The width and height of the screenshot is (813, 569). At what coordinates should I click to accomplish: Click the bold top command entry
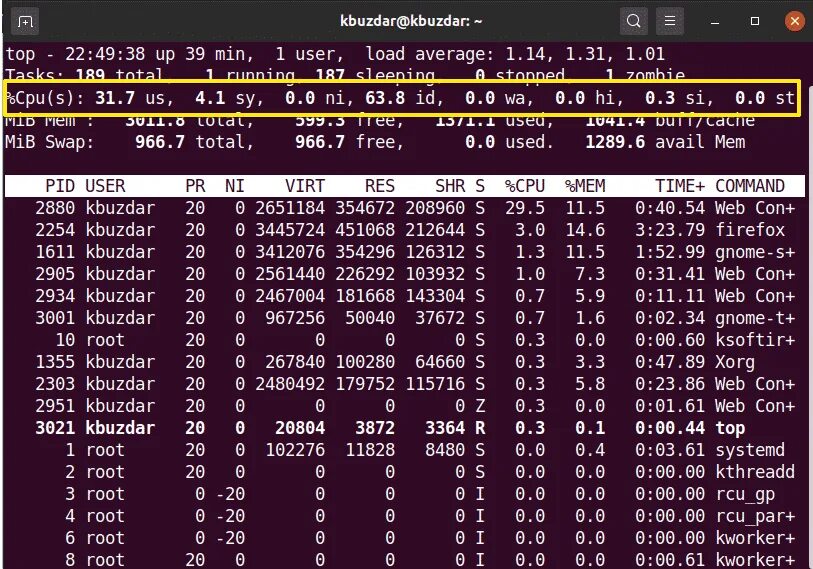pyautogui.click(x=730, y=428)
